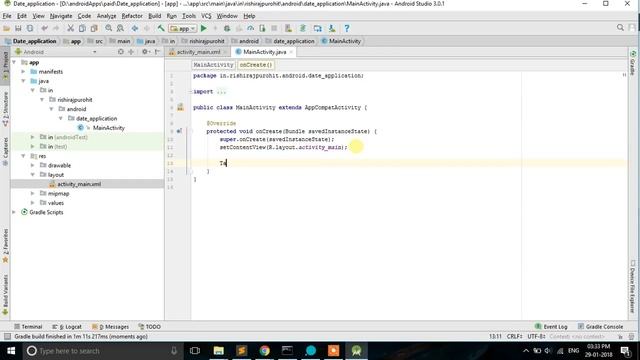Click the Search Everywhere magnifier icon

(620, 27)
